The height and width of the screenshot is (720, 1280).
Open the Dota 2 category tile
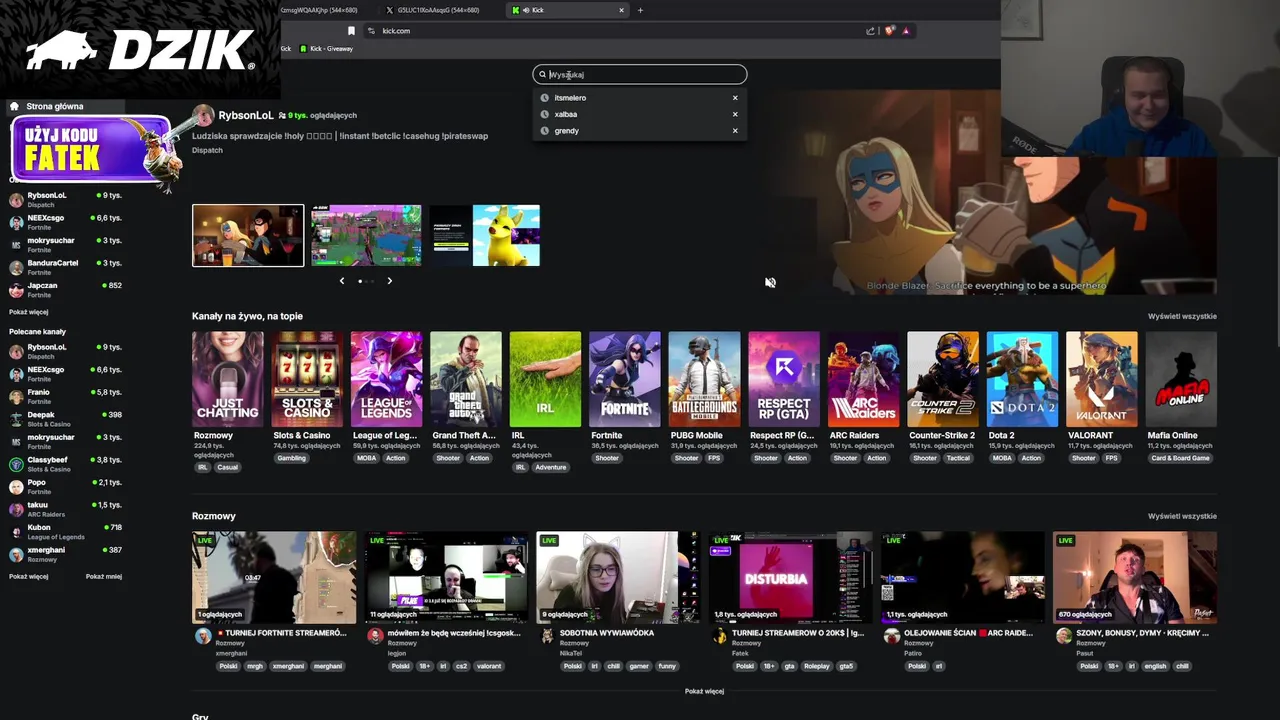(x=1022, y=380)
